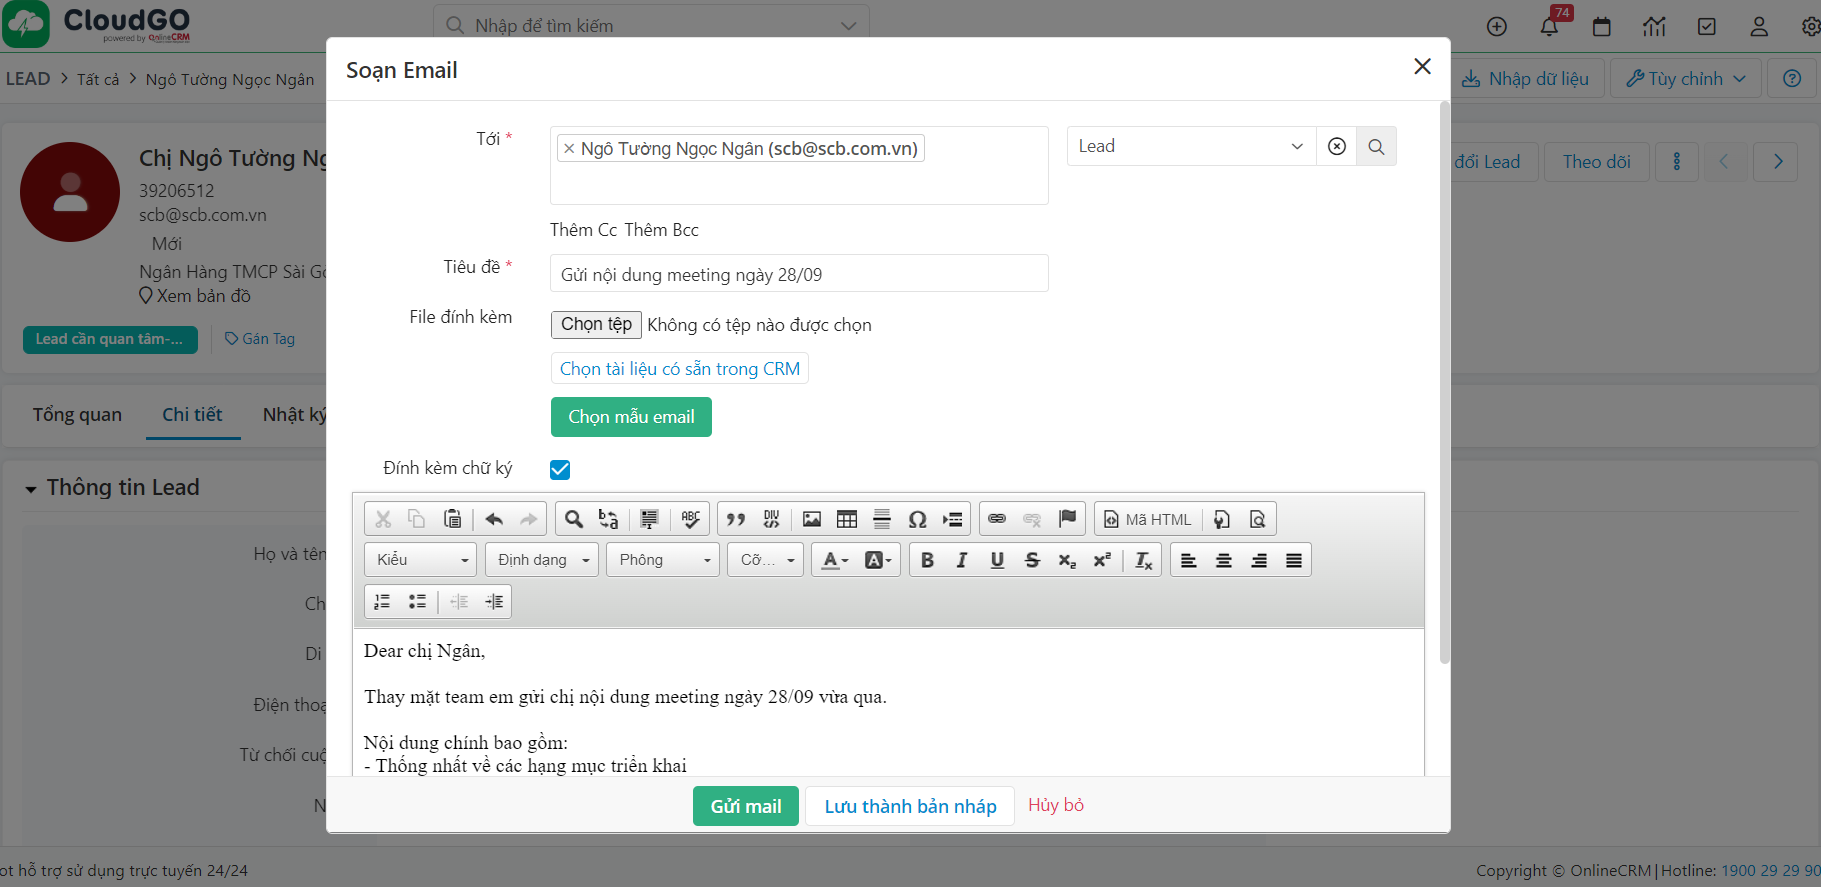Toggle the Đính kèm chữ ký checkbox
This screenshot has height=887, width=1821.
point(560,469)
